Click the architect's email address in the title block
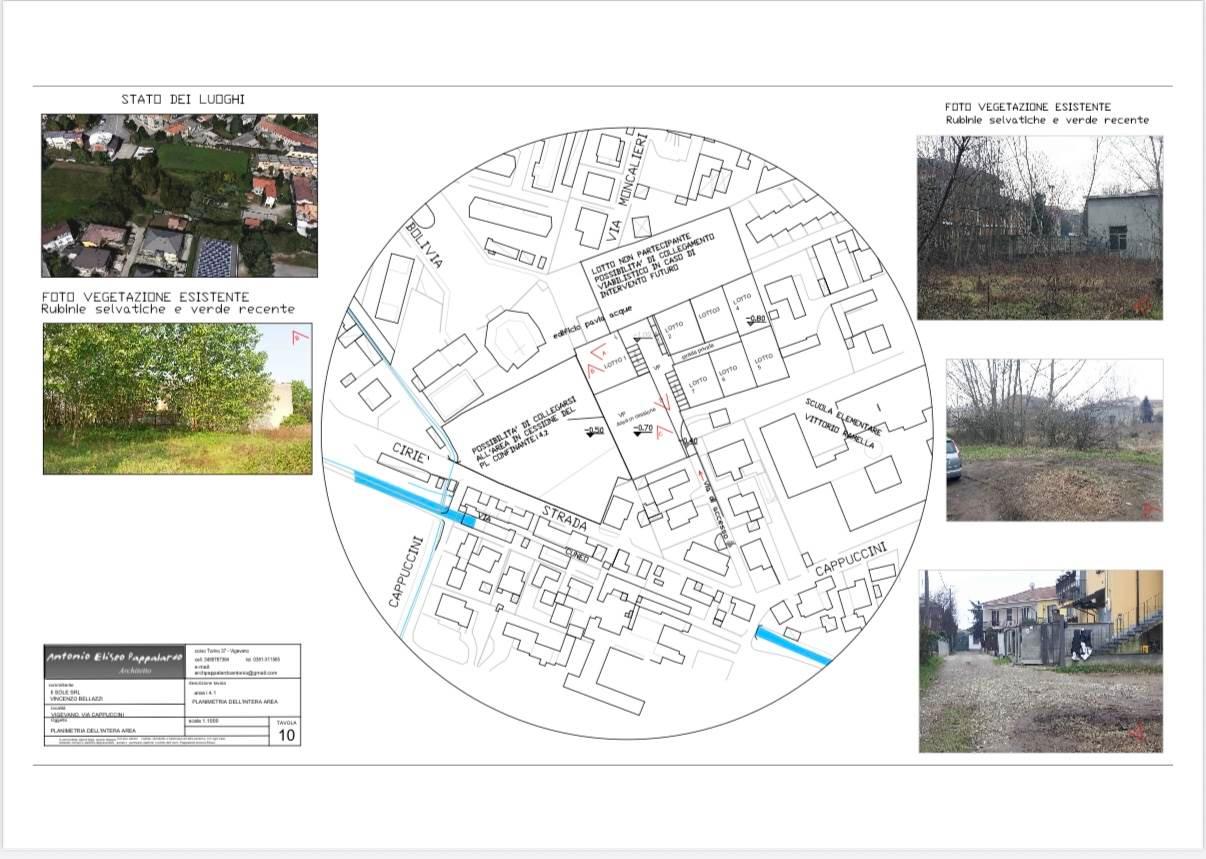 tap(235, 673)
